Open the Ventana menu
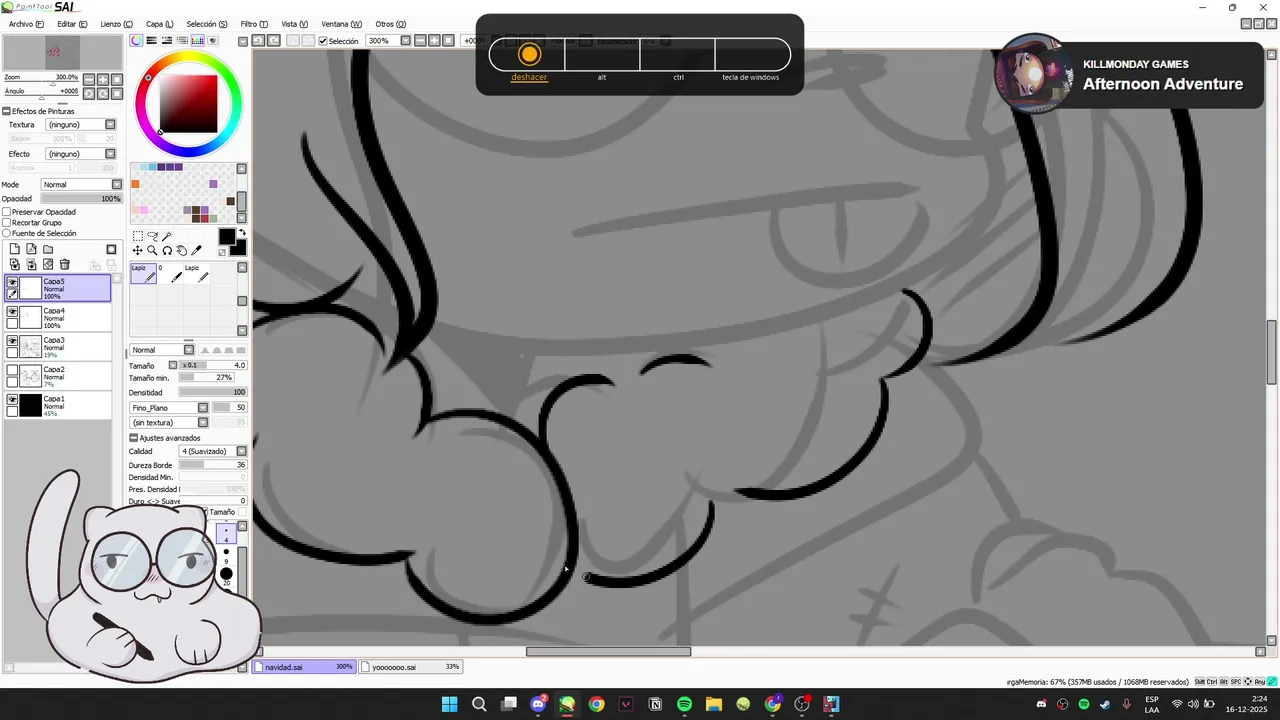The height and width of the screenshot is (720, 1280). coord(341,24)
